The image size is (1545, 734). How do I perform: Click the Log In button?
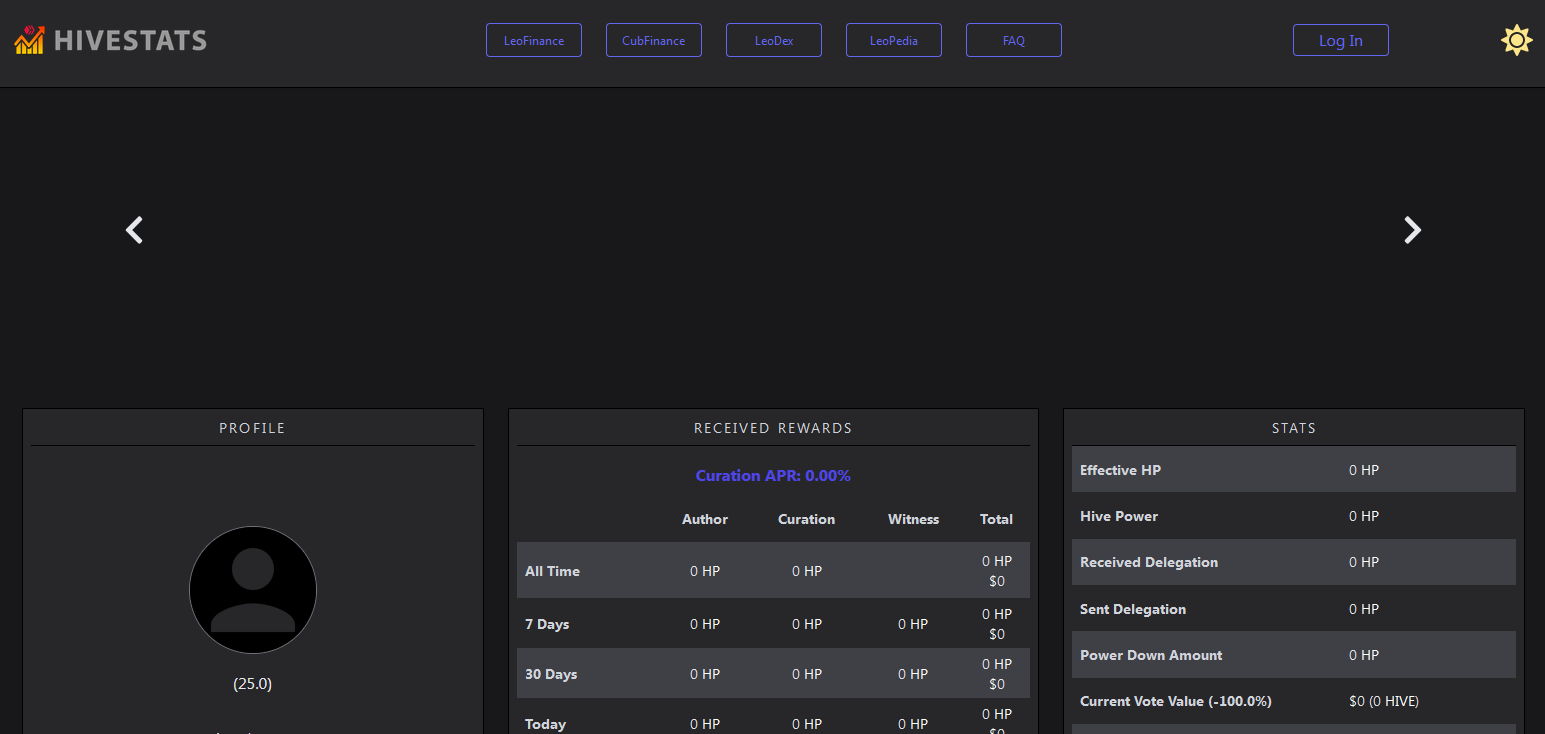1341,41
